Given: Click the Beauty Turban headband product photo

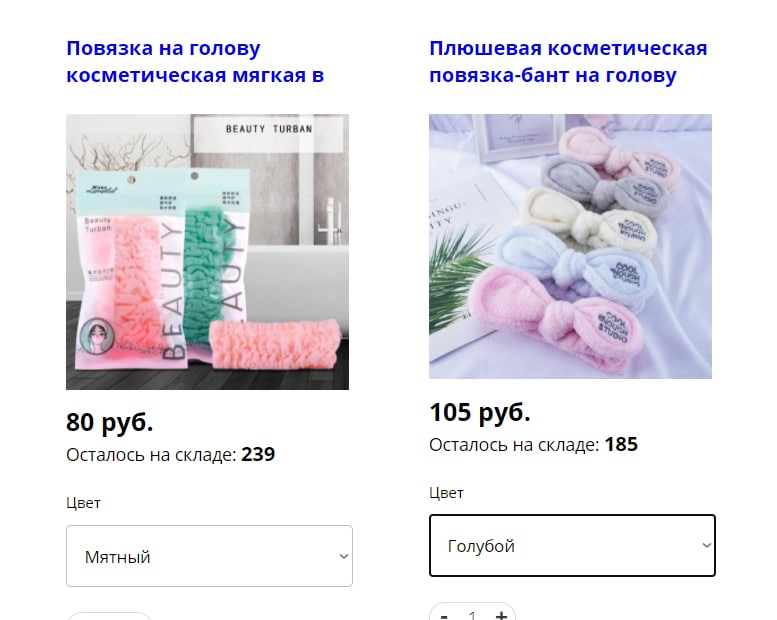Looking at the screenshot, I should [207, 252].
